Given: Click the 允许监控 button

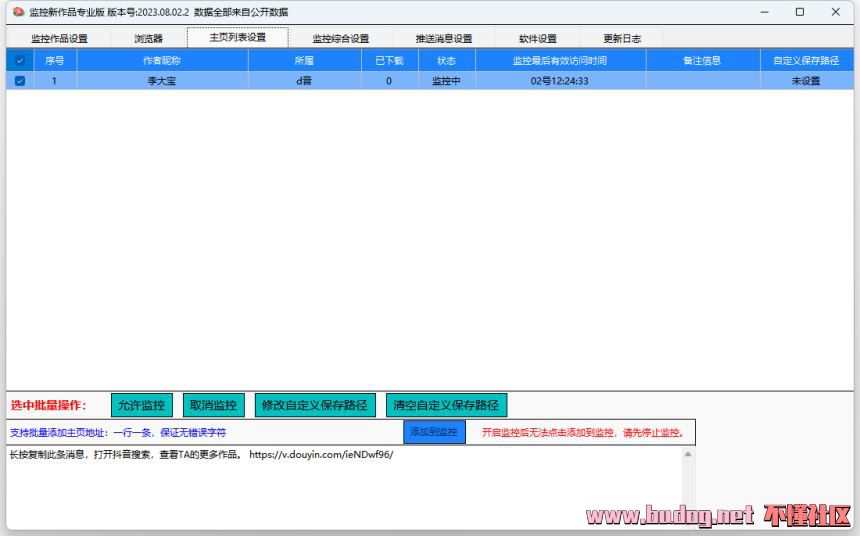Looking at the screenshot, I should [141, 405].
